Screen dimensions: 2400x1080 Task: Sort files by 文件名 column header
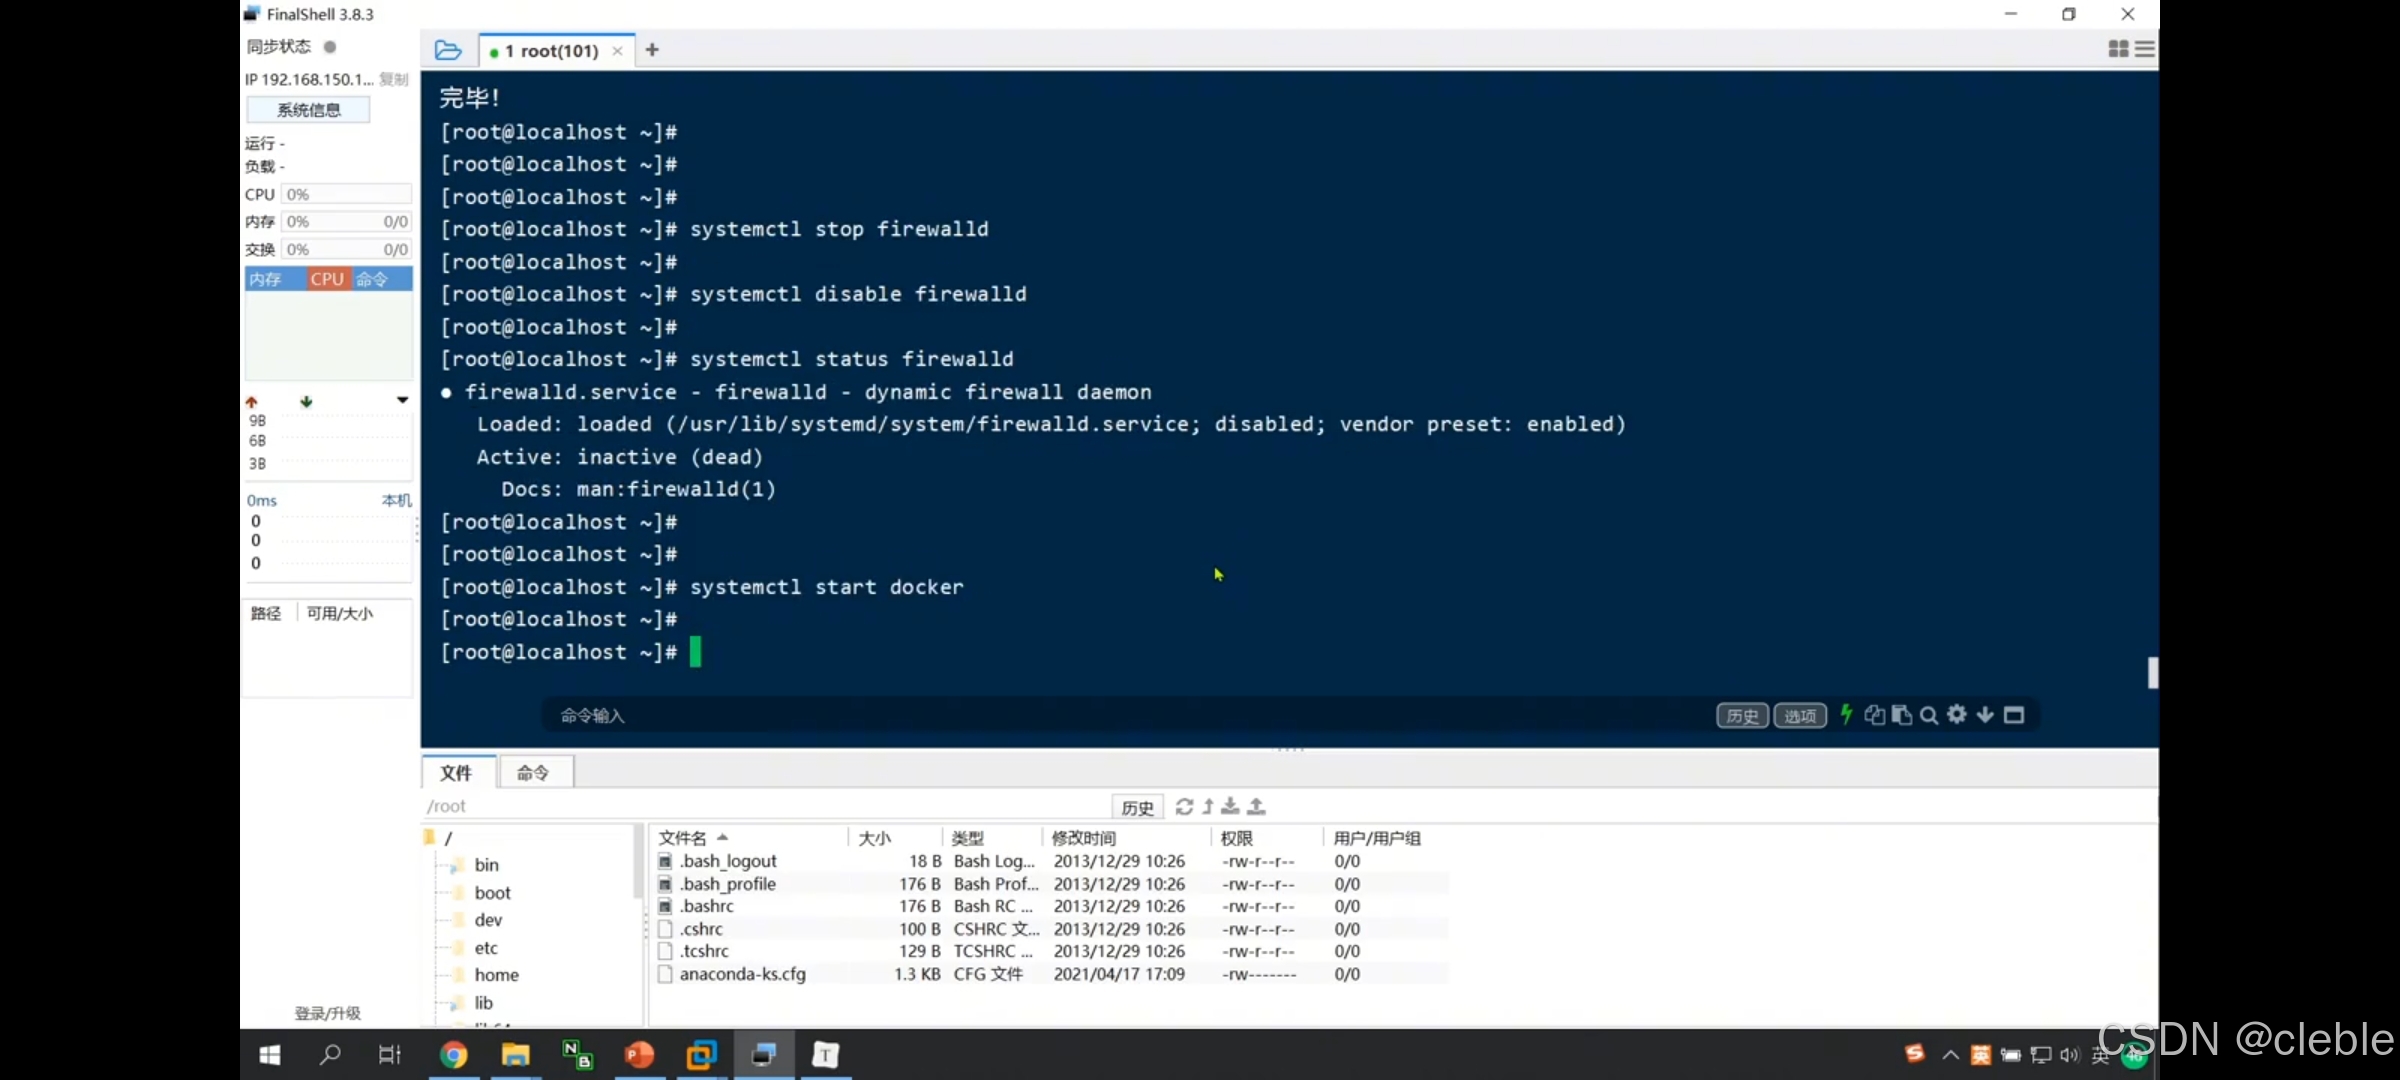click(x=683, y=838)
